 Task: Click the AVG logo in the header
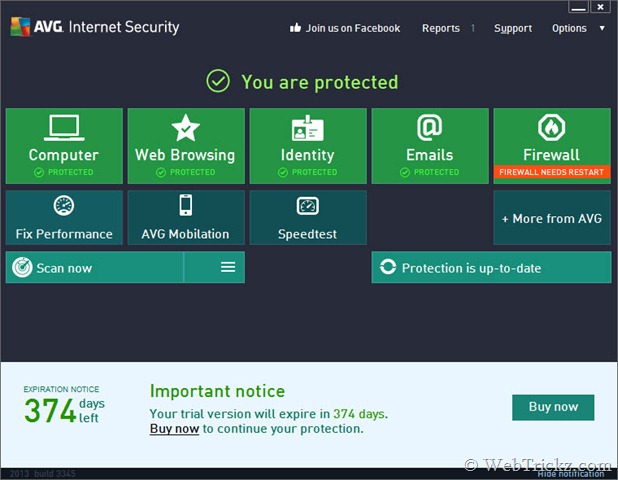[x=20, y=26]
